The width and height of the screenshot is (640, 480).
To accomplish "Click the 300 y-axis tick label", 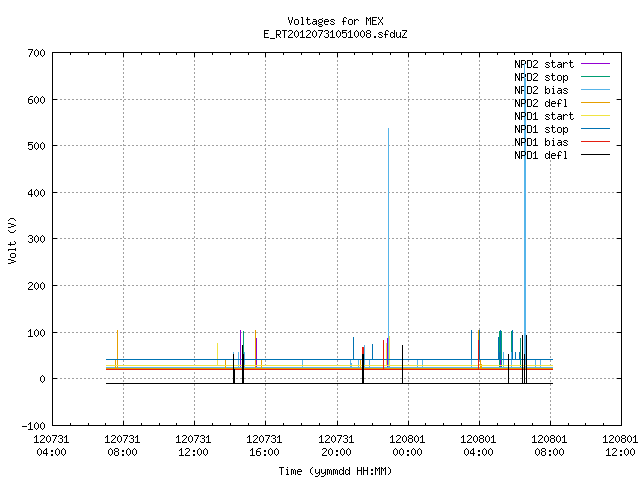I will 36,240.
